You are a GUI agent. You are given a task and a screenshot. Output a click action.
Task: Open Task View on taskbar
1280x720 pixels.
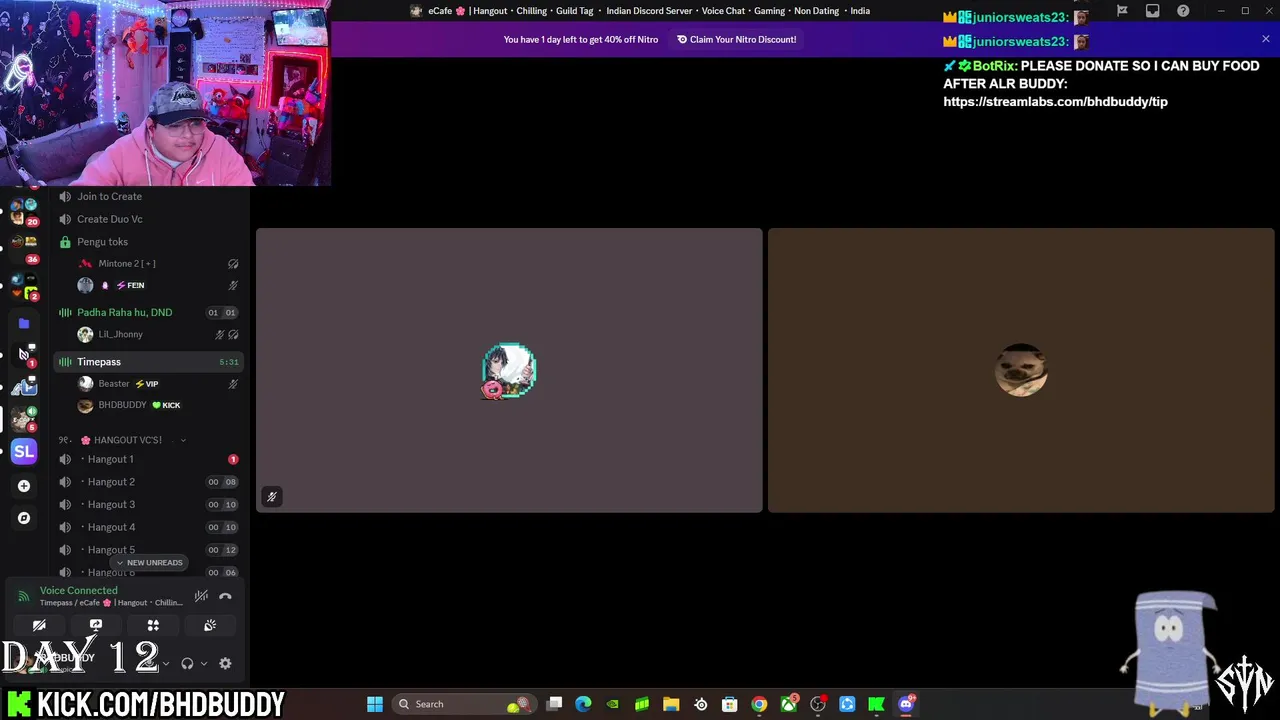click(555, 704)
